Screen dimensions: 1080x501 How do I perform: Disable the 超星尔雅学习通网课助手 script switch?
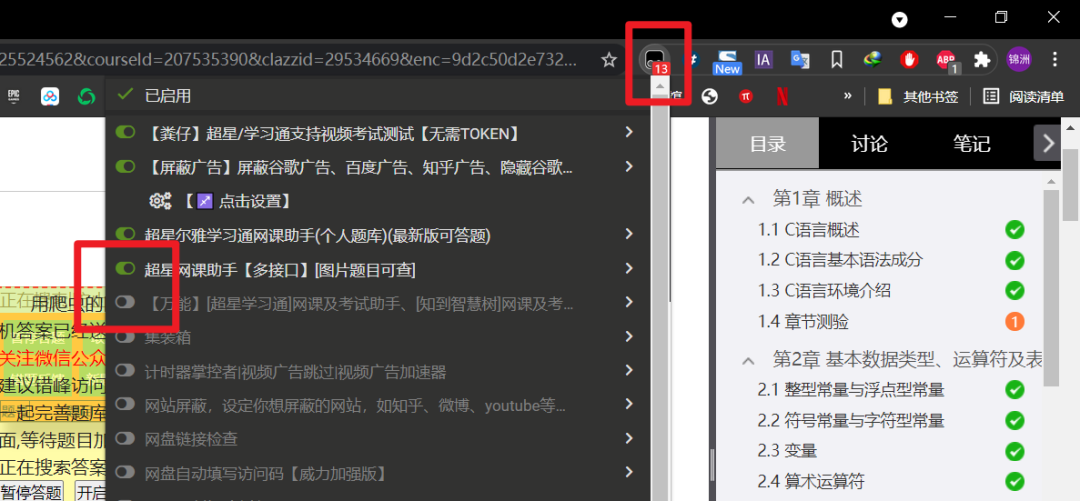pos(125,234)
